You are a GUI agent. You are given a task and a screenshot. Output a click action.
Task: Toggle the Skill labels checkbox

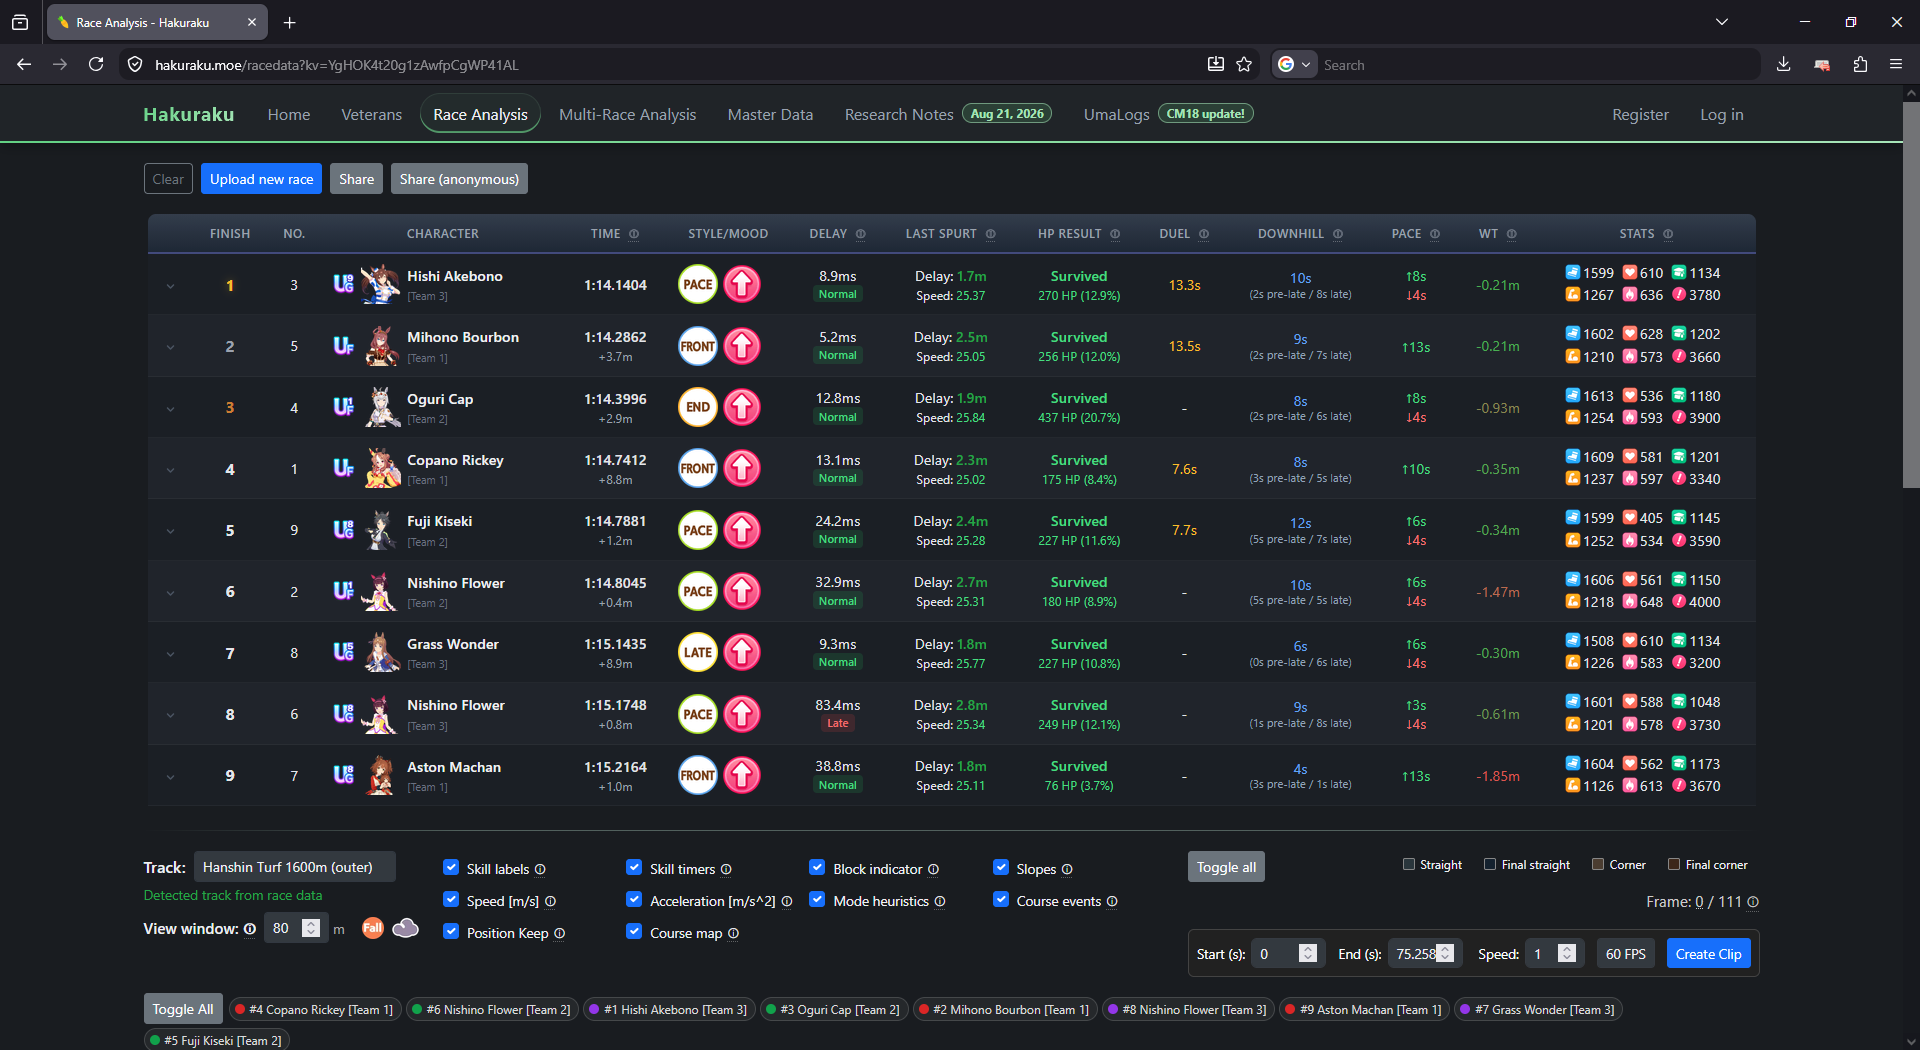point(451,868)
